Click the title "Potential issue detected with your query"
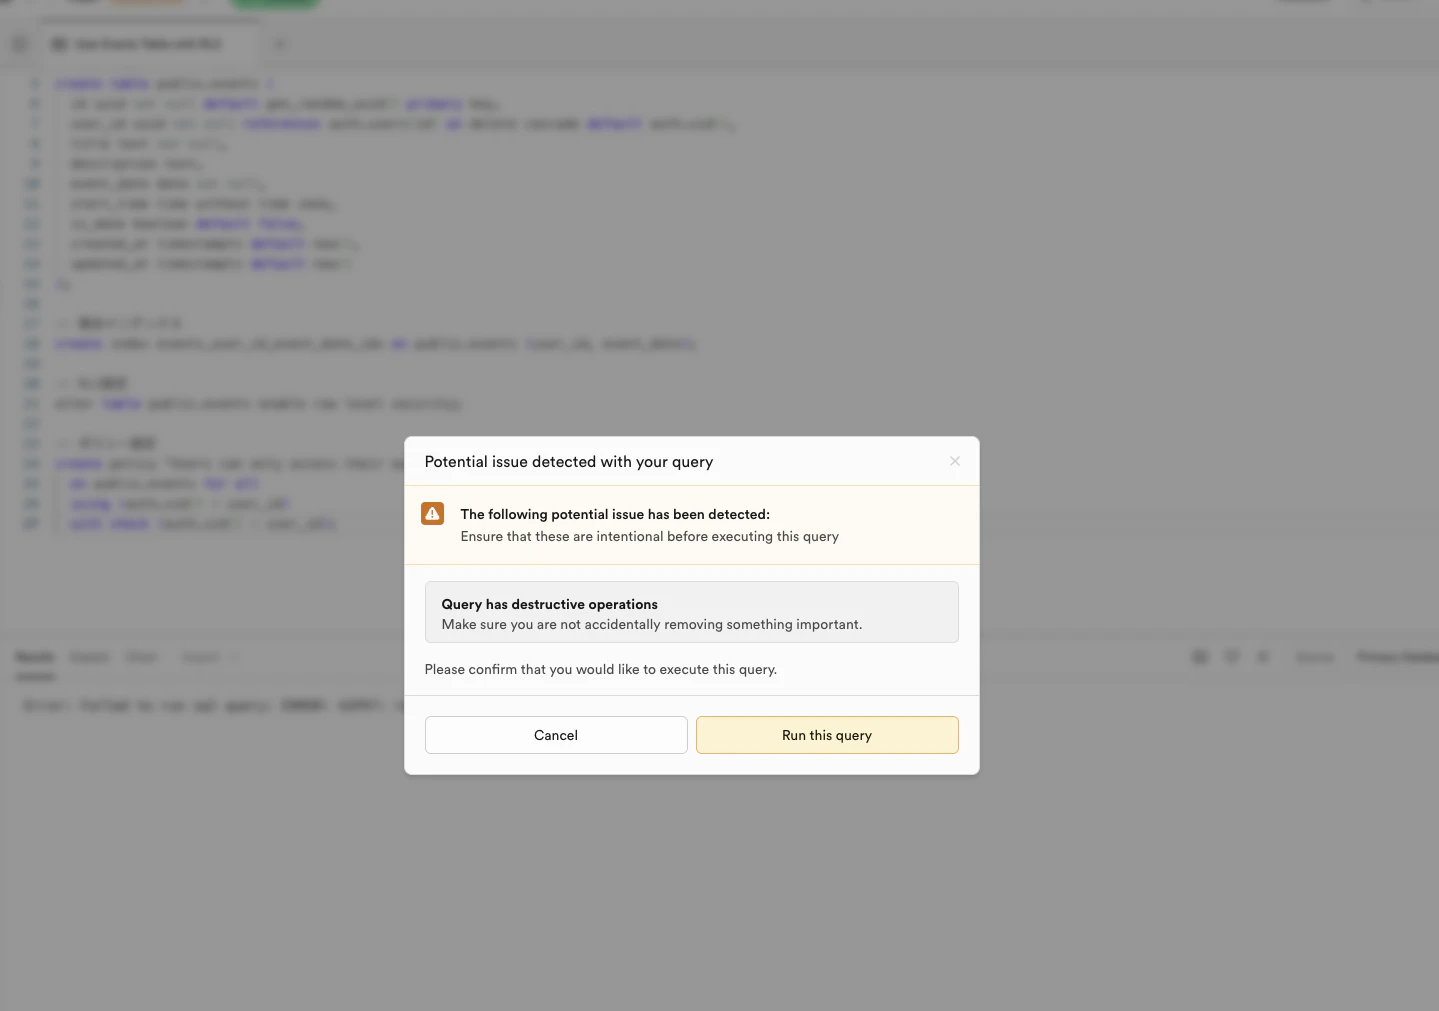The height and width of the screenshot is (1011, 1439). (x=569, y=462)
